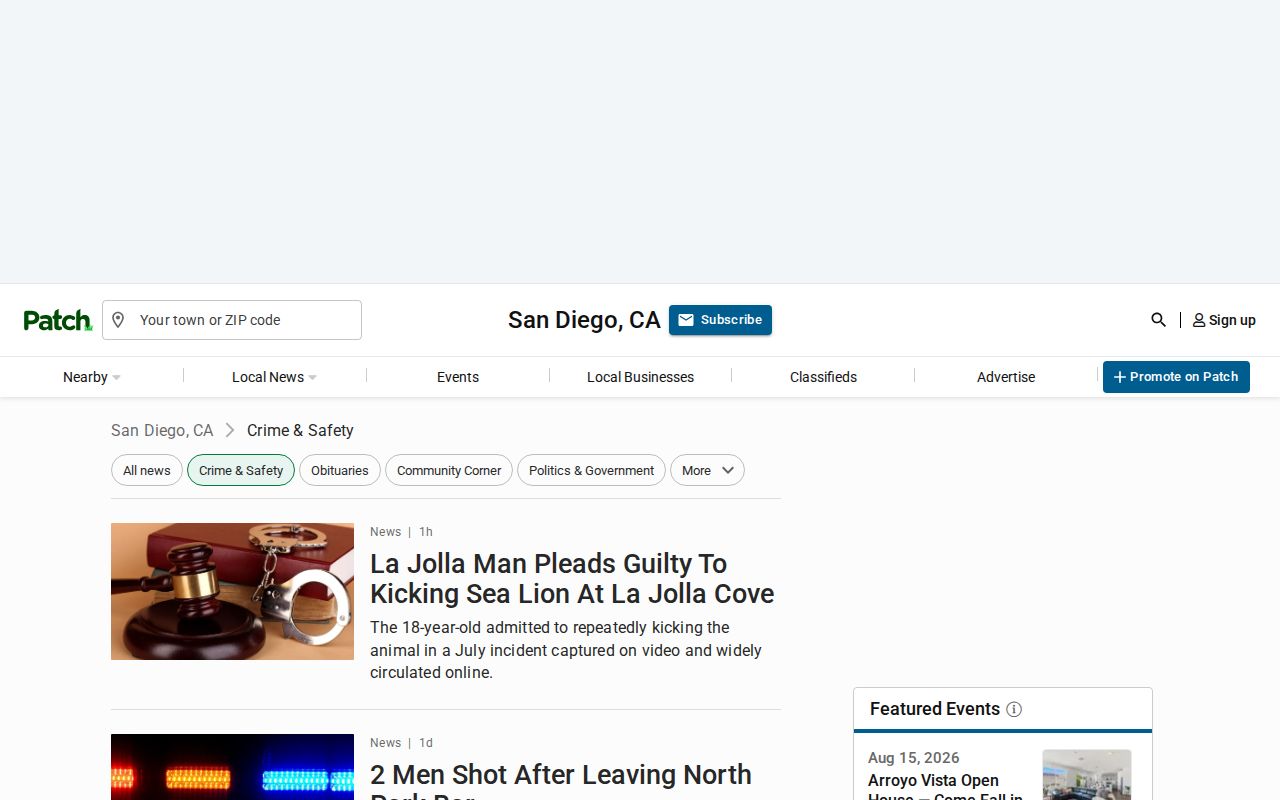
Task: Select the Obituaries filter chip
Action: click(x=340, y=470)
